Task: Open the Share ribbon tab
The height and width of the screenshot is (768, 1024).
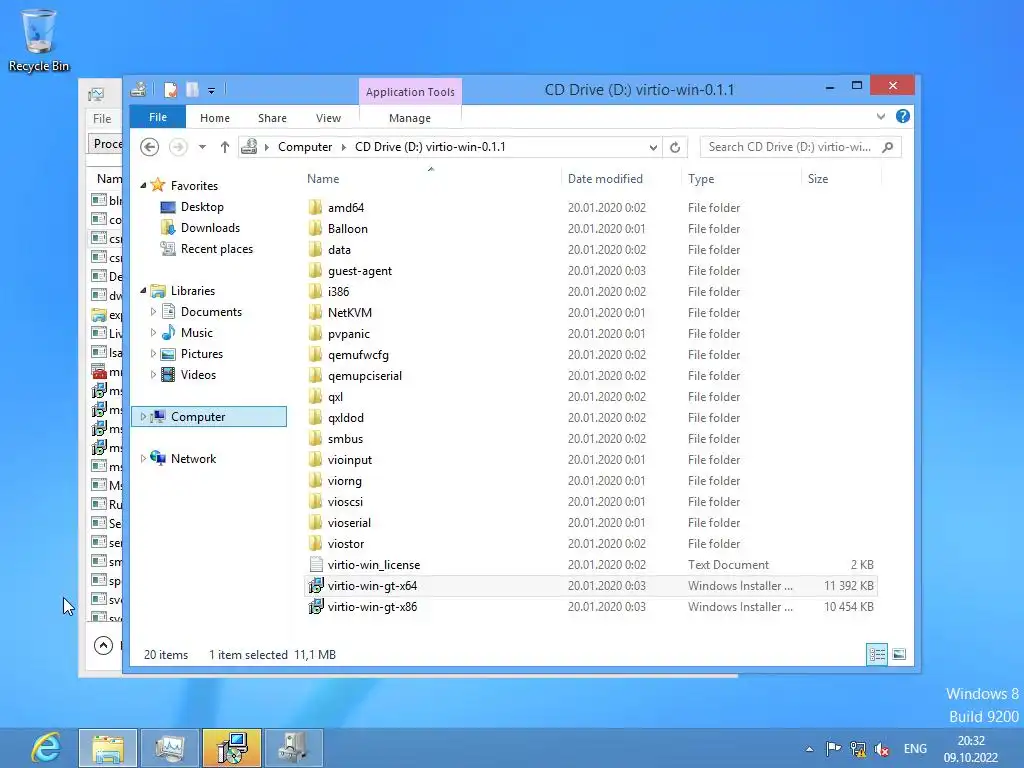Action: point(272,118)
